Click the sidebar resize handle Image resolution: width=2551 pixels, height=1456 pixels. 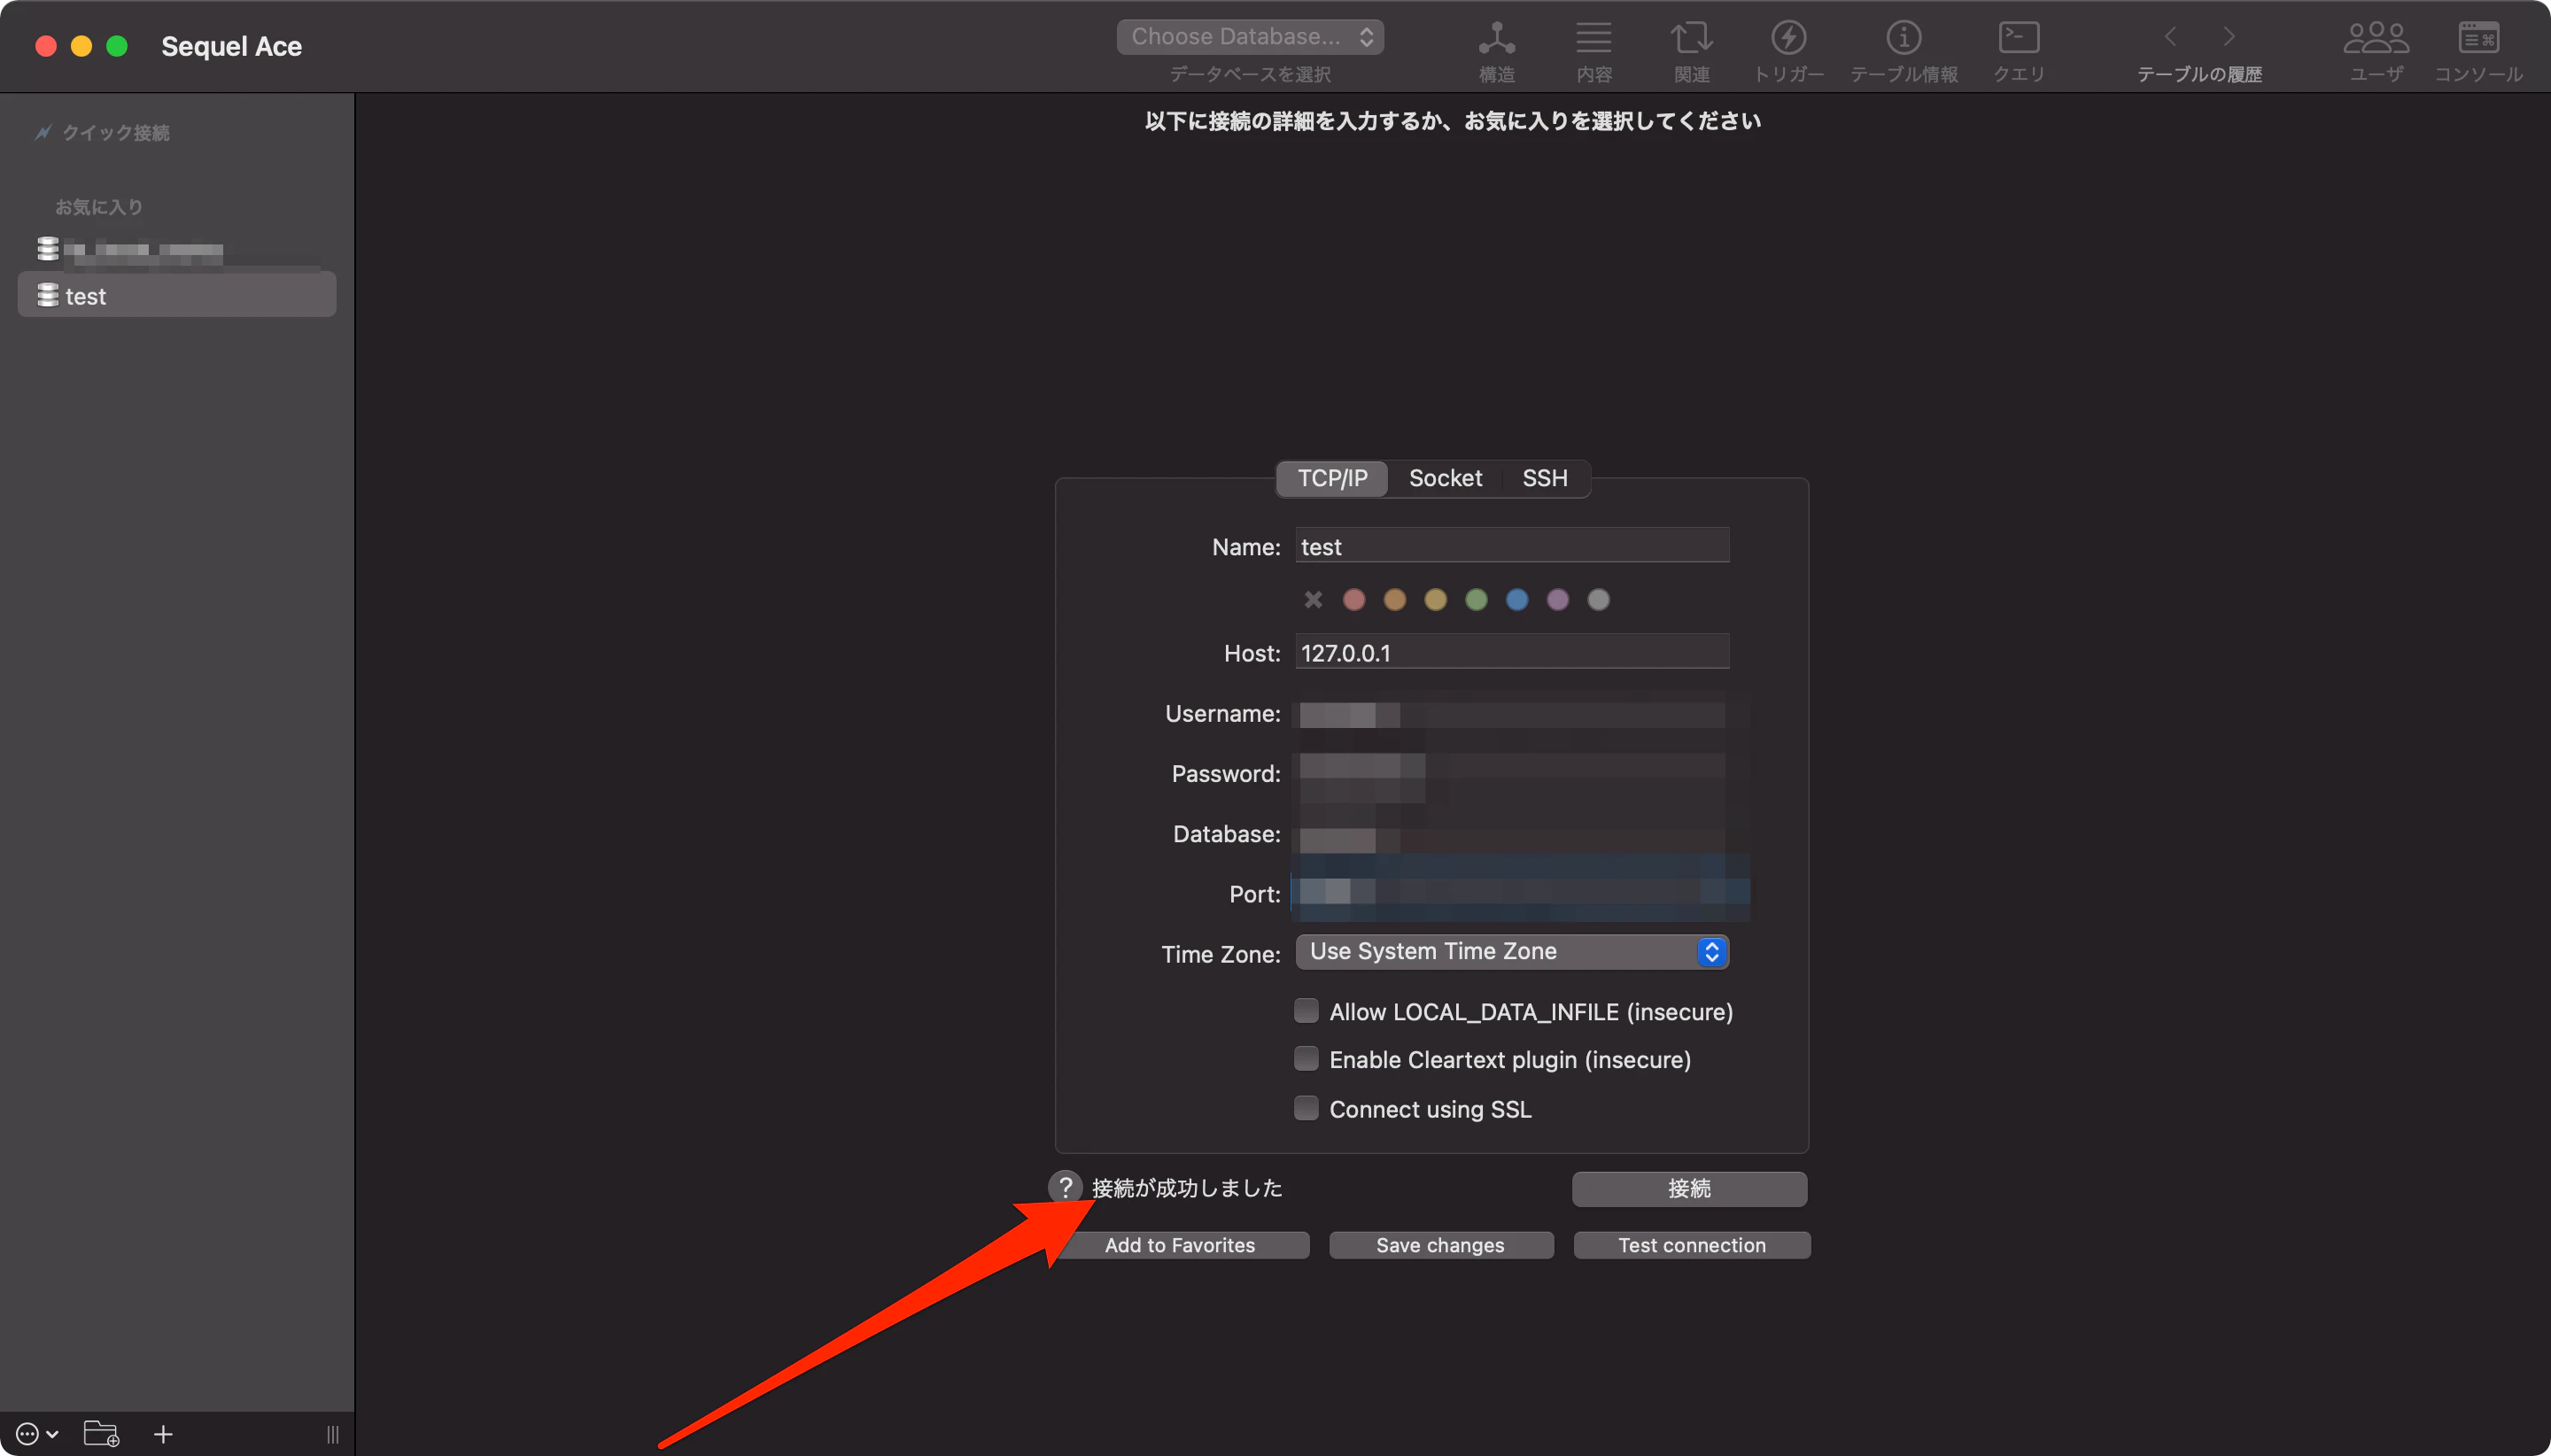[332, 1434]
